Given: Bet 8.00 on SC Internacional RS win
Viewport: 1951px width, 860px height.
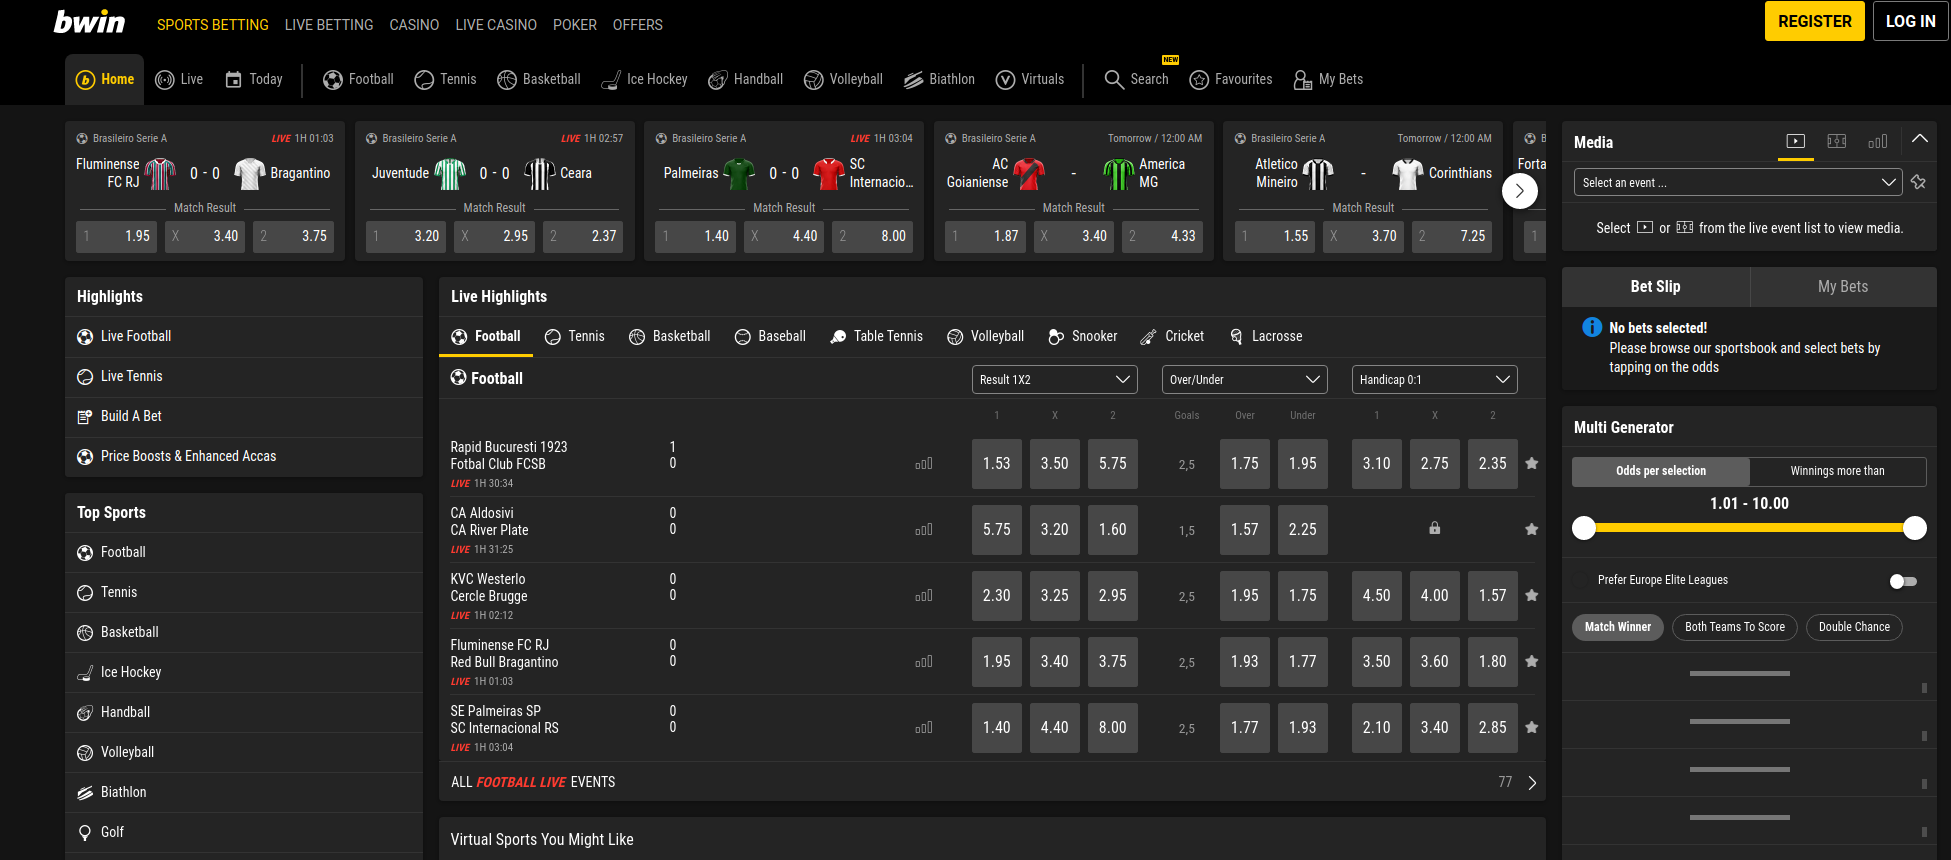Looking at the screenshot, I should (1112, 728).
